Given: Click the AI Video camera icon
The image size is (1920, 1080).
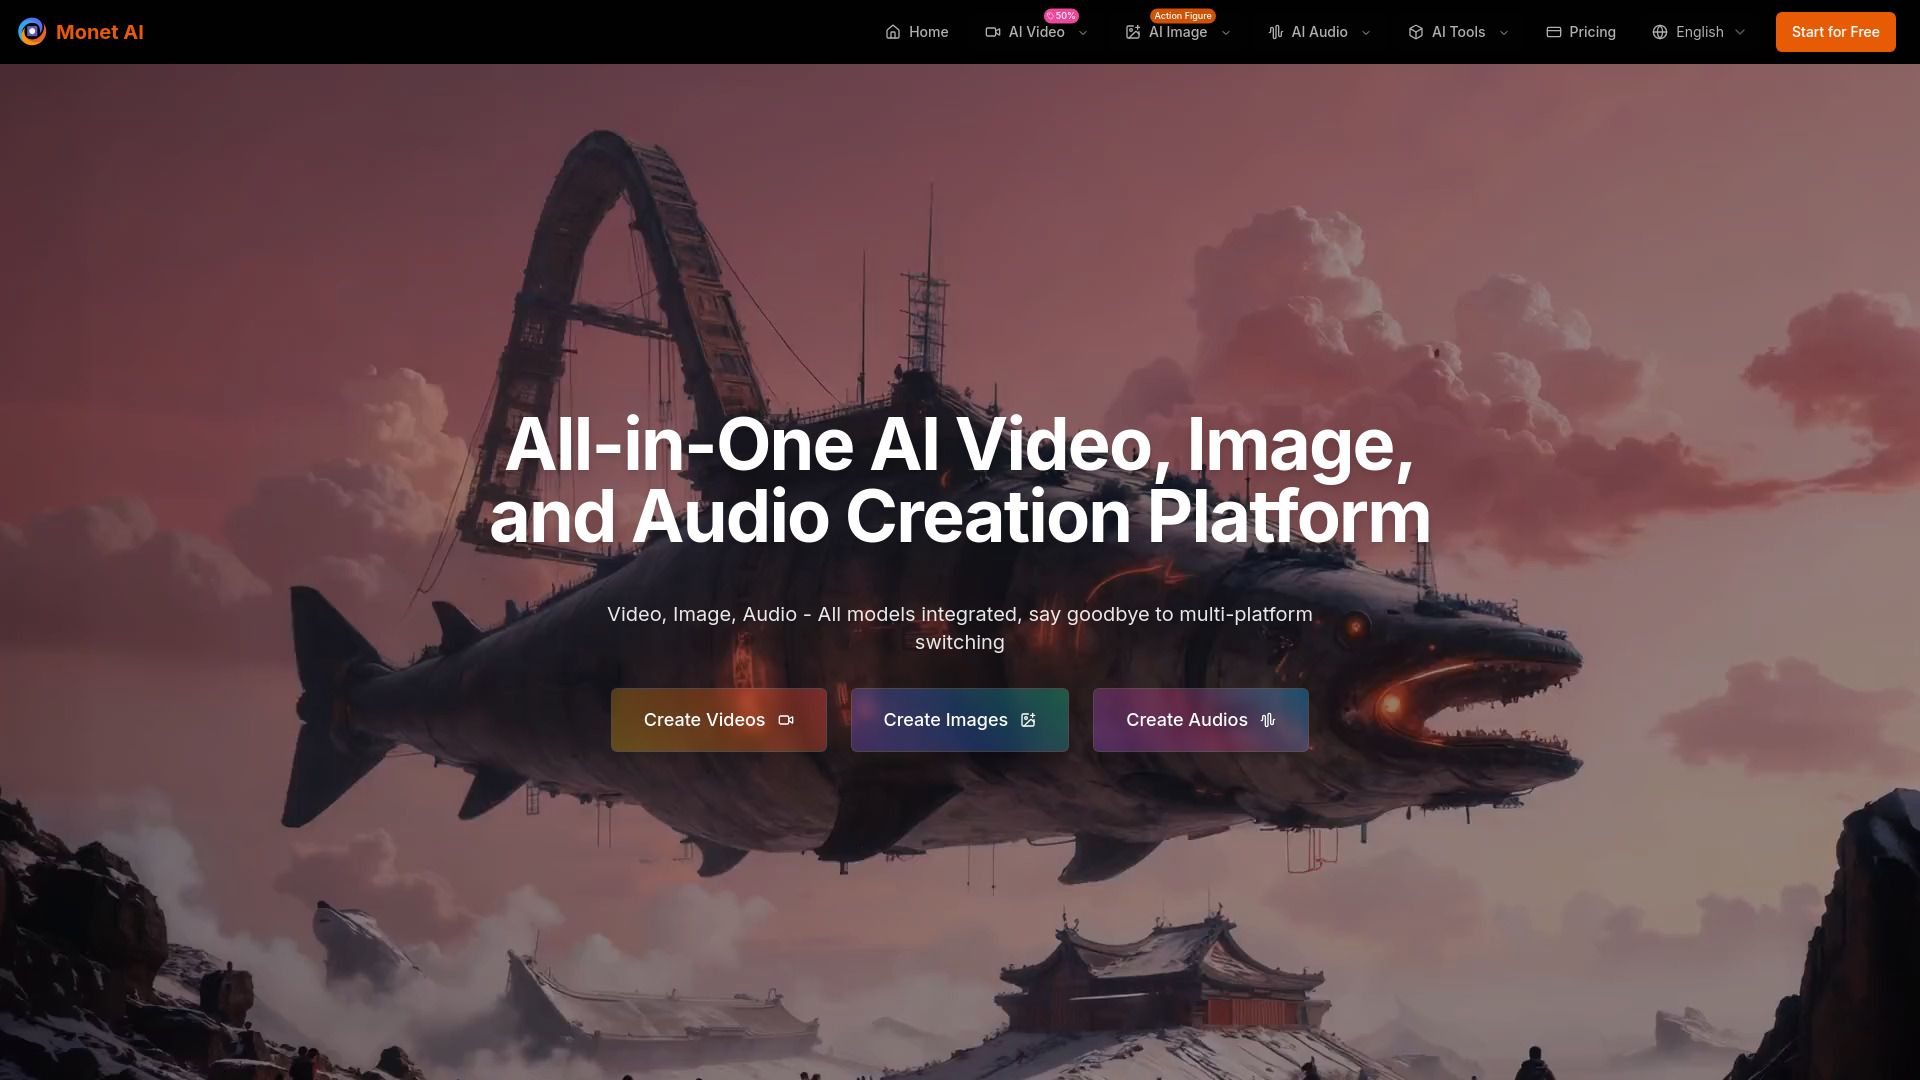Looking at the screenshot, I should (993, 32).
